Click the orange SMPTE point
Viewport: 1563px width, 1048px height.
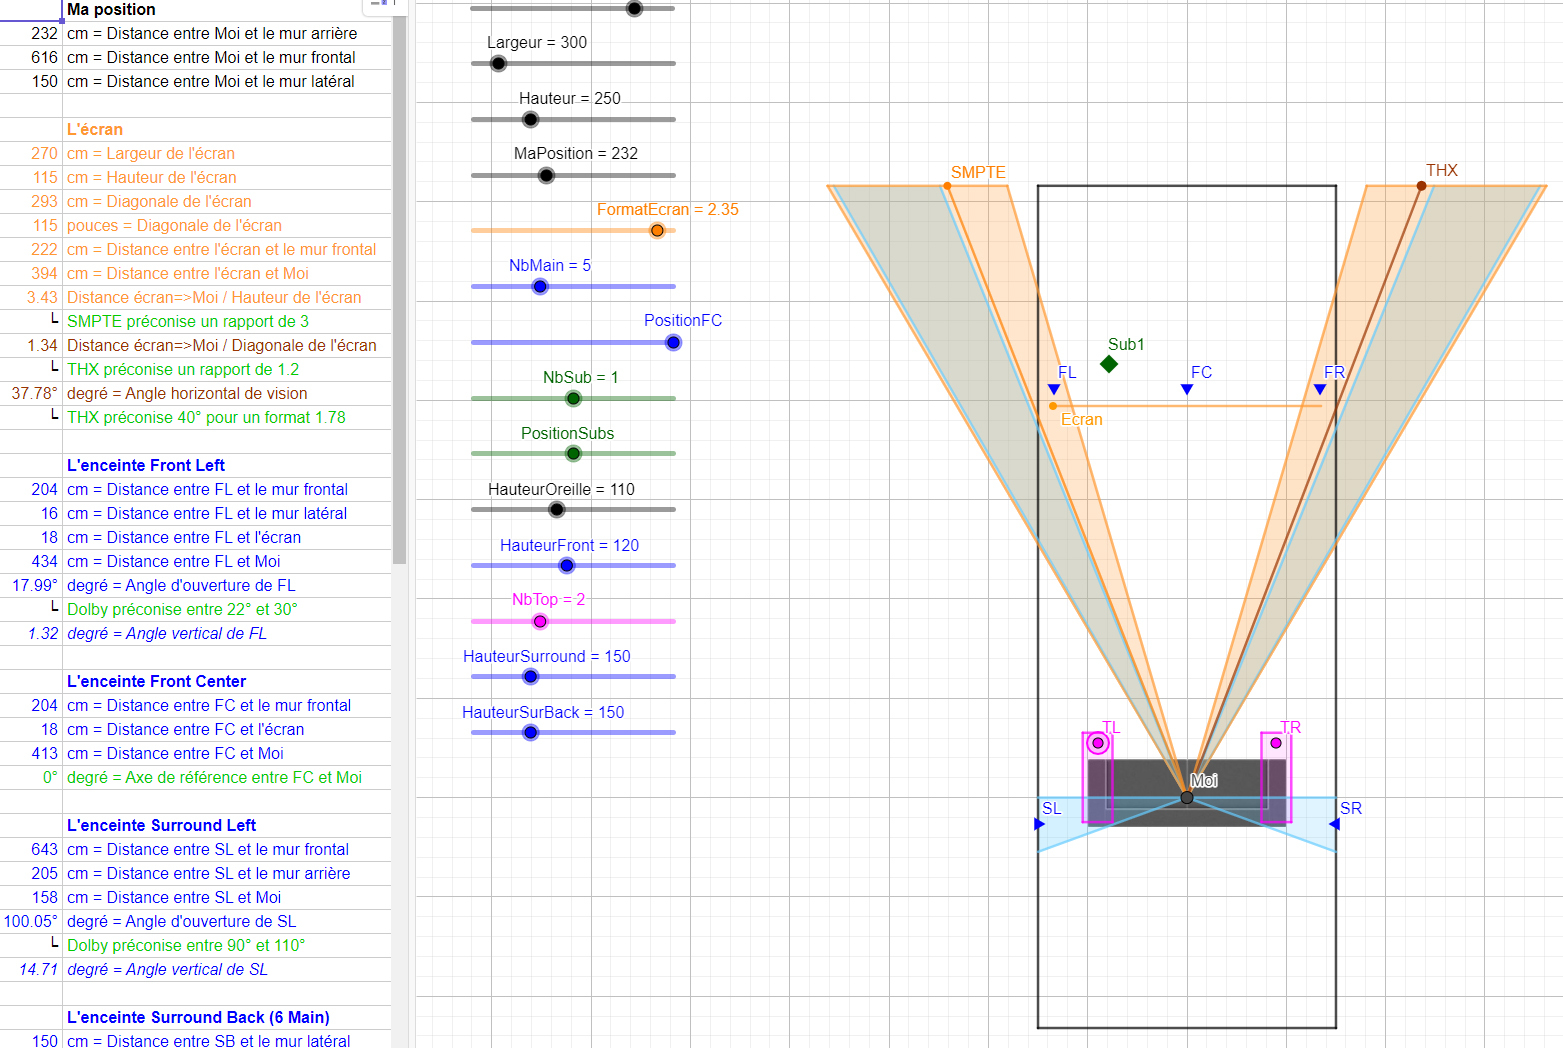(x=947, y=186)
